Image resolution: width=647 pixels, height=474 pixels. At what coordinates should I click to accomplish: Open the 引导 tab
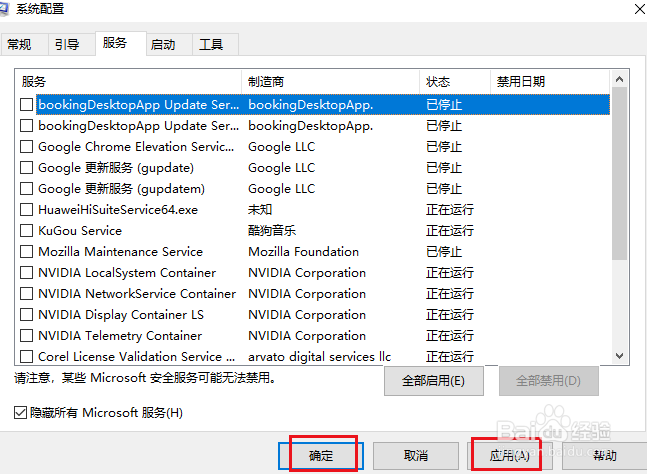pos(71,45)
